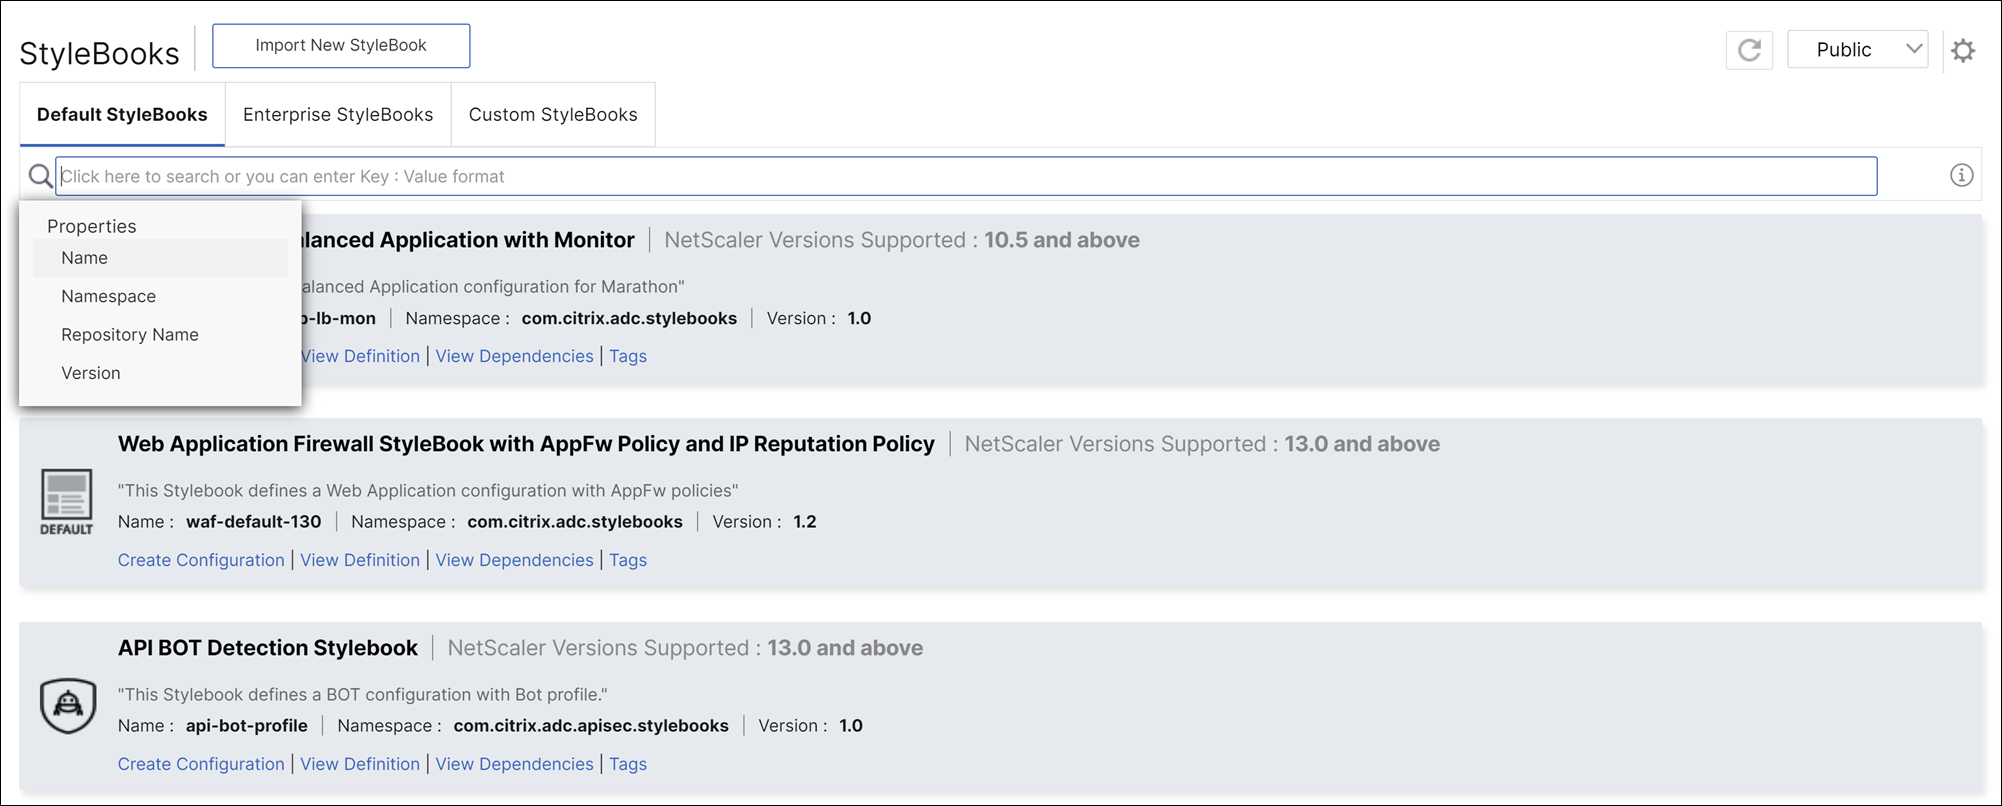Choose Repository Name property

(160, 334)
